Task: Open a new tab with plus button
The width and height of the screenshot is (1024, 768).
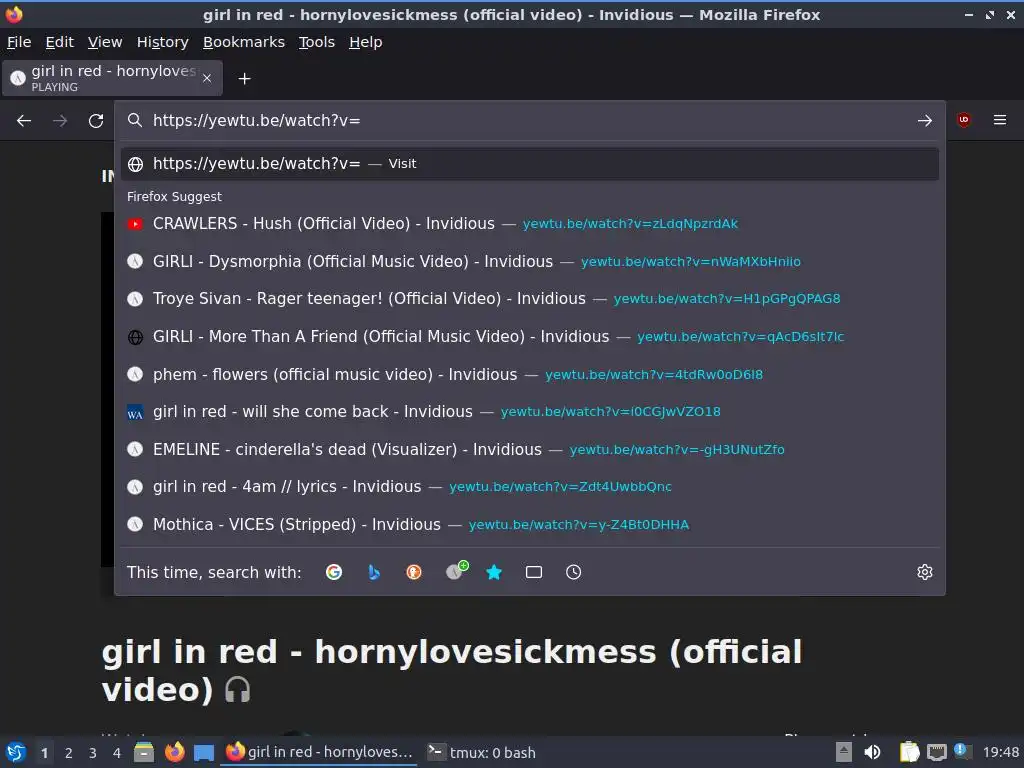Action: point(244,79)
